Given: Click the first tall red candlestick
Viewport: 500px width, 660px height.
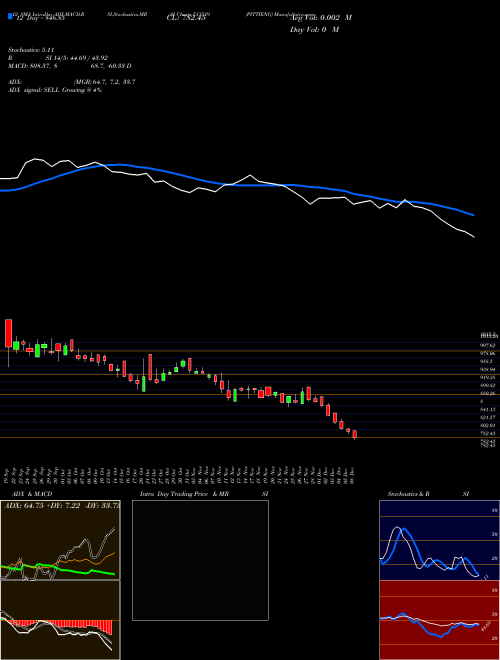Looking at the screenshot, I should (8, 333).
